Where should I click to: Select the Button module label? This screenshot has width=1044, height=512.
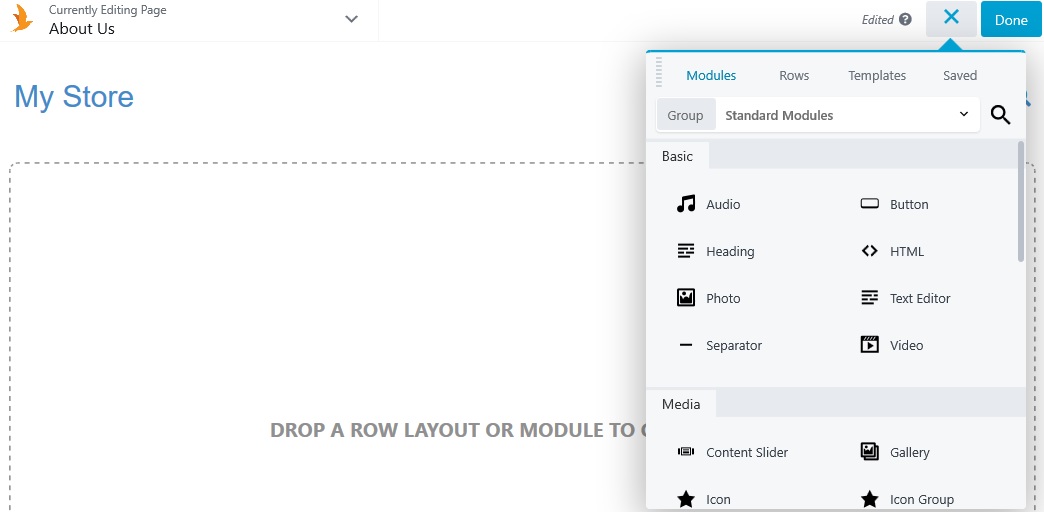pos(909,204)
